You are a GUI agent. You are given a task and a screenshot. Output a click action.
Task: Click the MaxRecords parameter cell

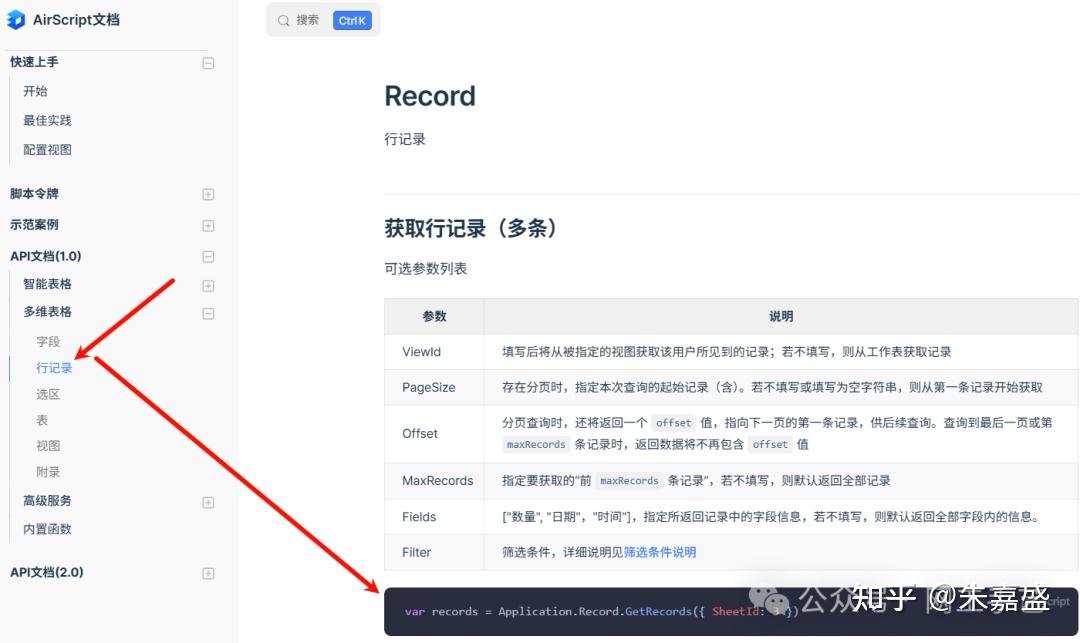(434, 481)
